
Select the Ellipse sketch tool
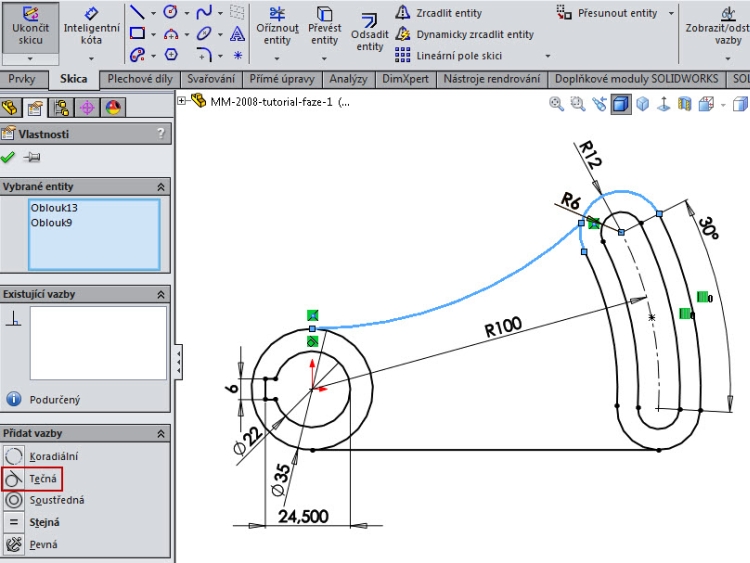(204, 33)
